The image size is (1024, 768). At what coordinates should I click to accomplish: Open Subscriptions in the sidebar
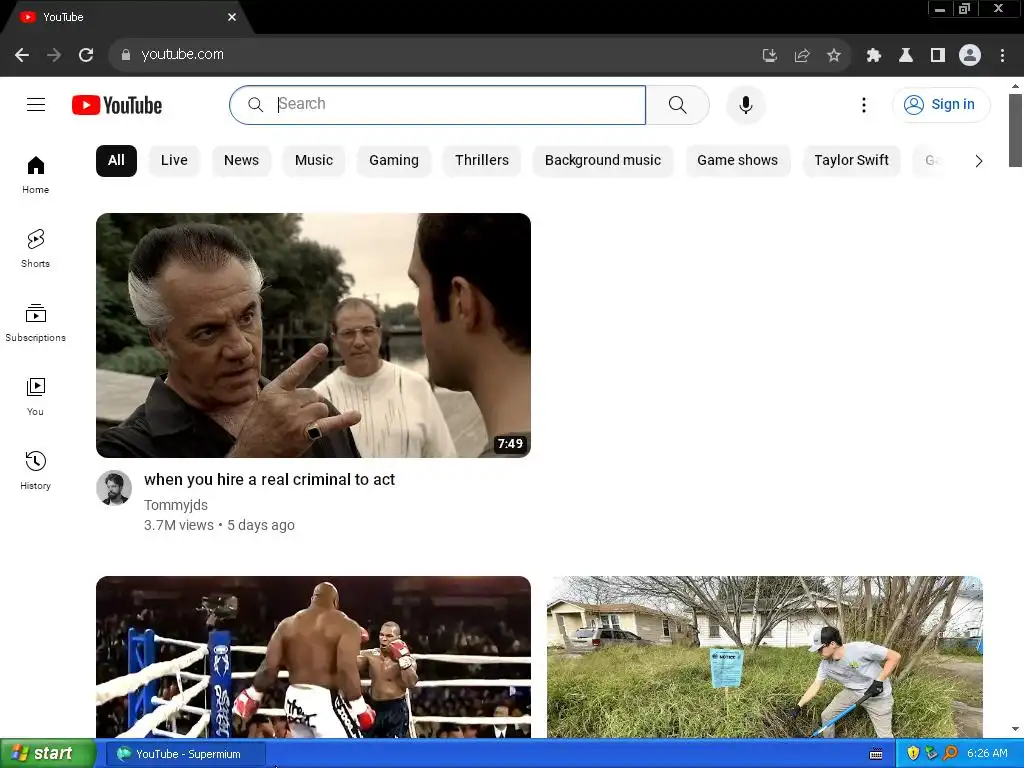(x=35, y=323)
